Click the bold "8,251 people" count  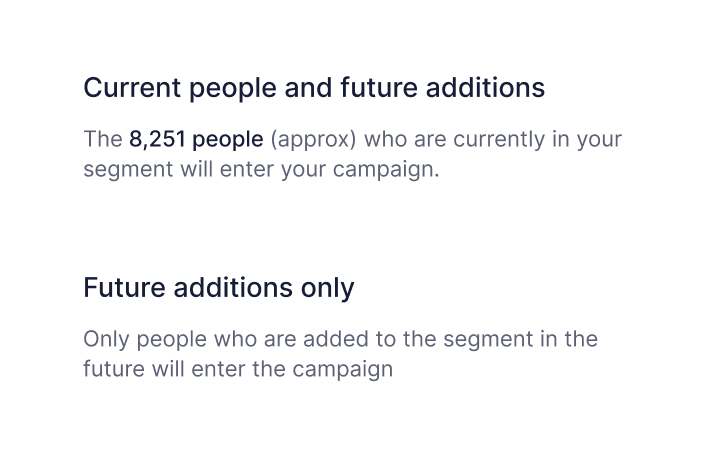pyautogui.click(x=196, y=138)
